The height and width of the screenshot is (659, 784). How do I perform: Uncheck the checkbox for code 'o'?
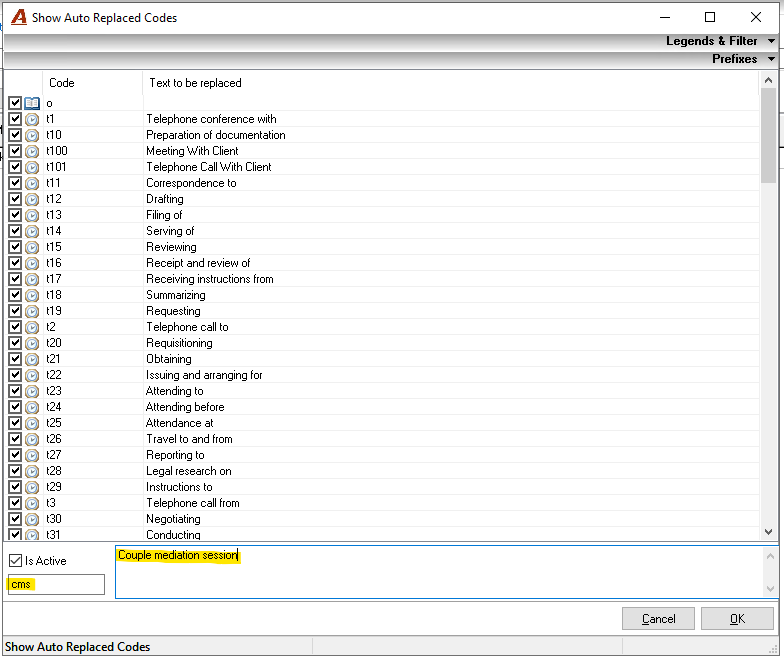[15, 102]
